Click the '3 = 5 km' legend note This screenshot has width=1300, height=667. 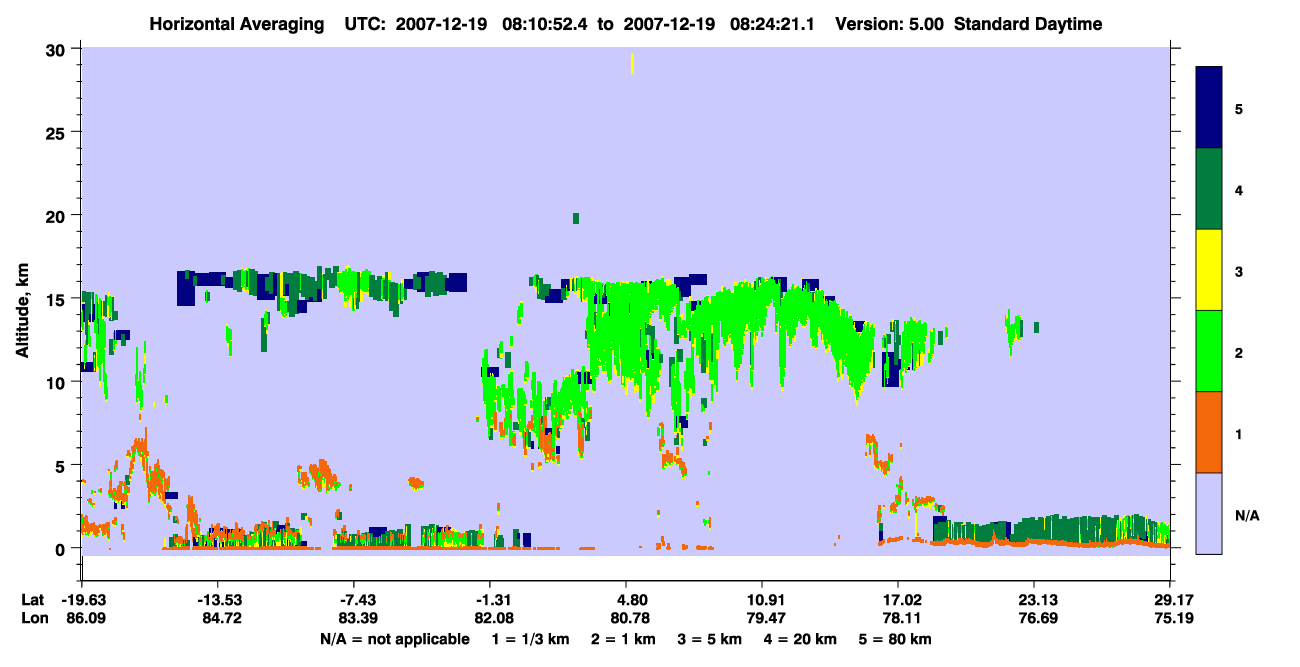pyautogui.click(x=710, y=639)
